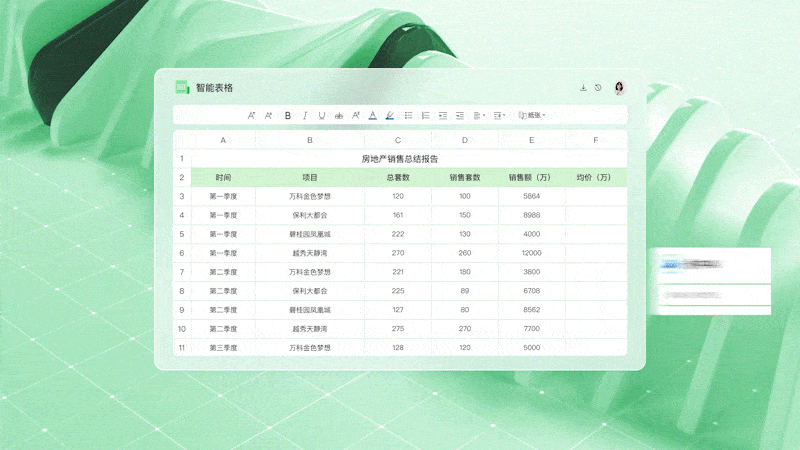The width and height of the screenshot is (800, 450).
Task: Open the user avatar menu
Action: pyautogui.click(x=619, y=88)
